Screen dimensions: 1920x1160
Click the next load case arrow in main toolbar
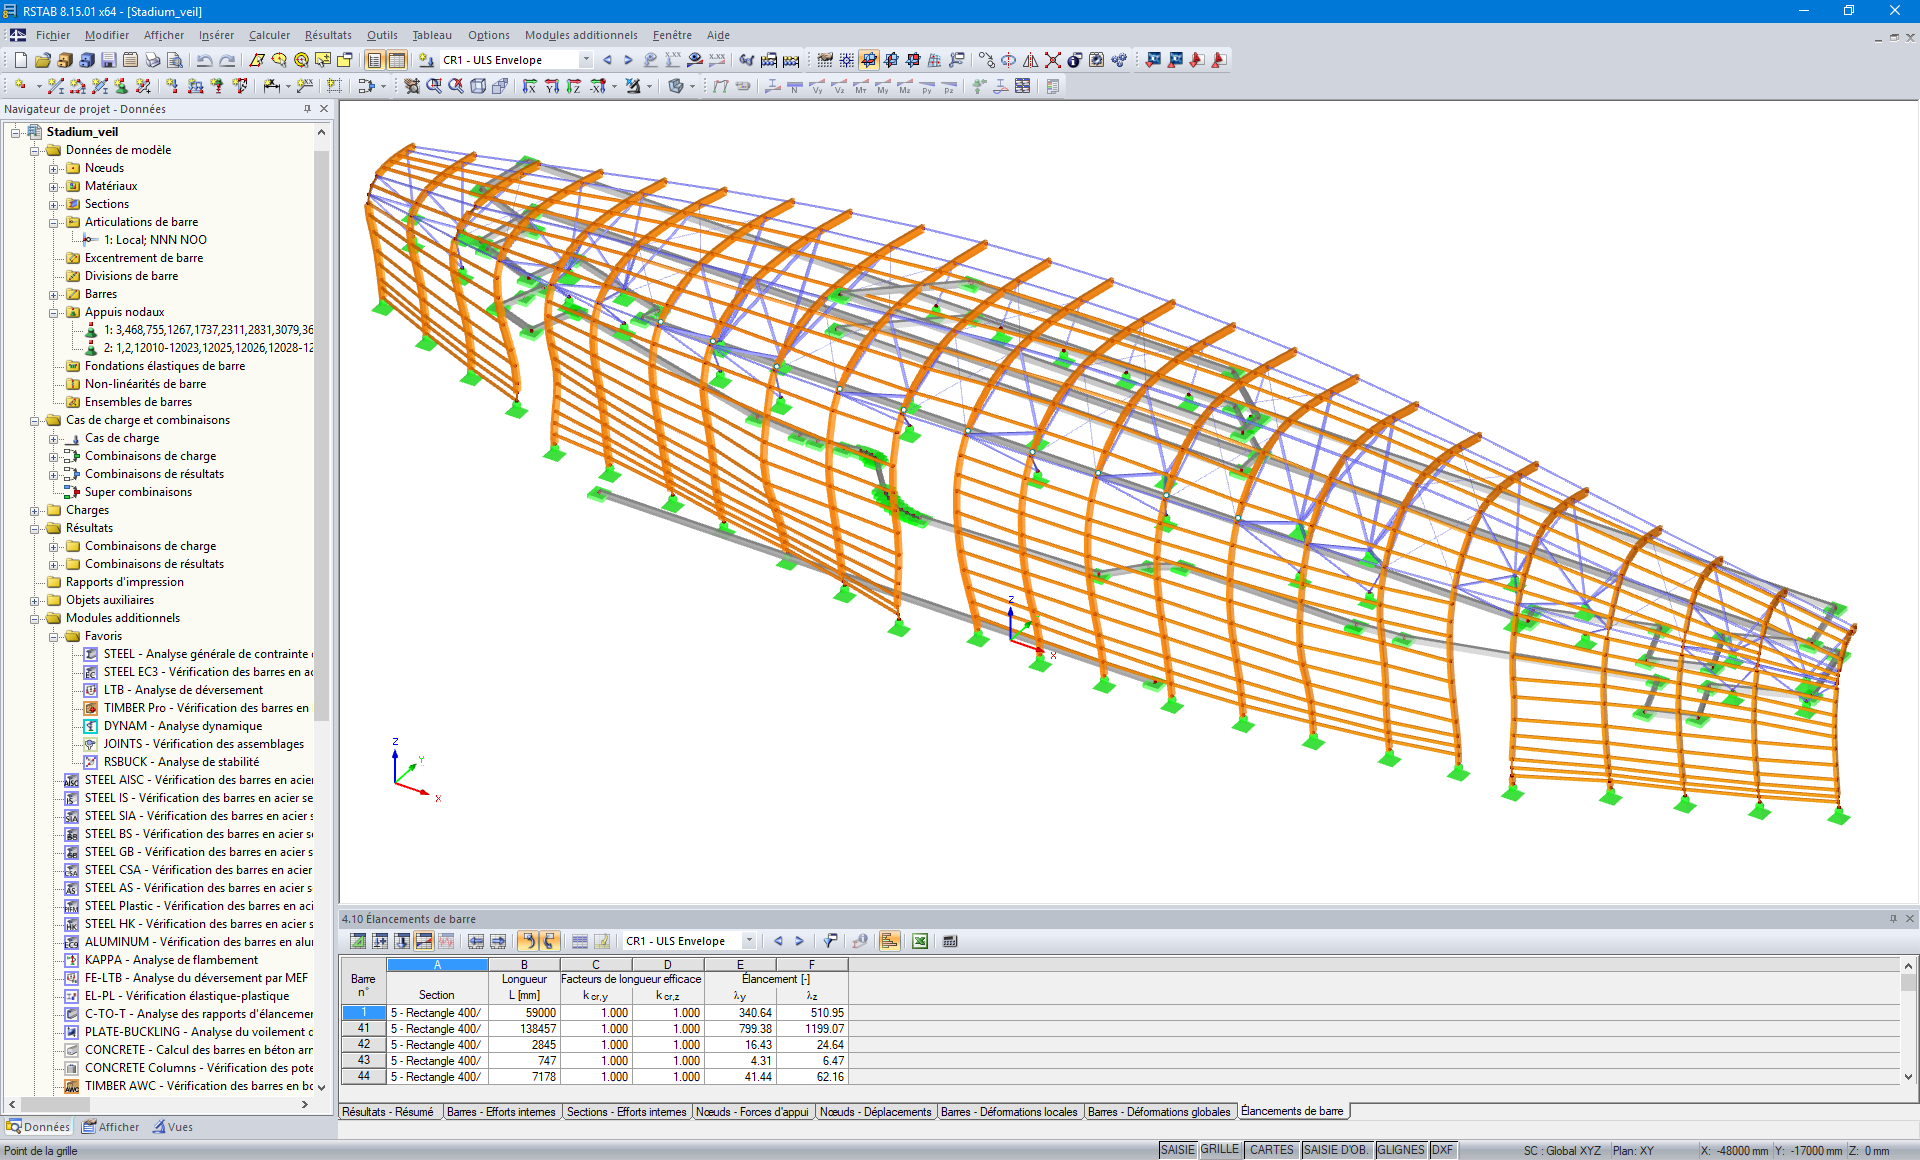(628, 60)
